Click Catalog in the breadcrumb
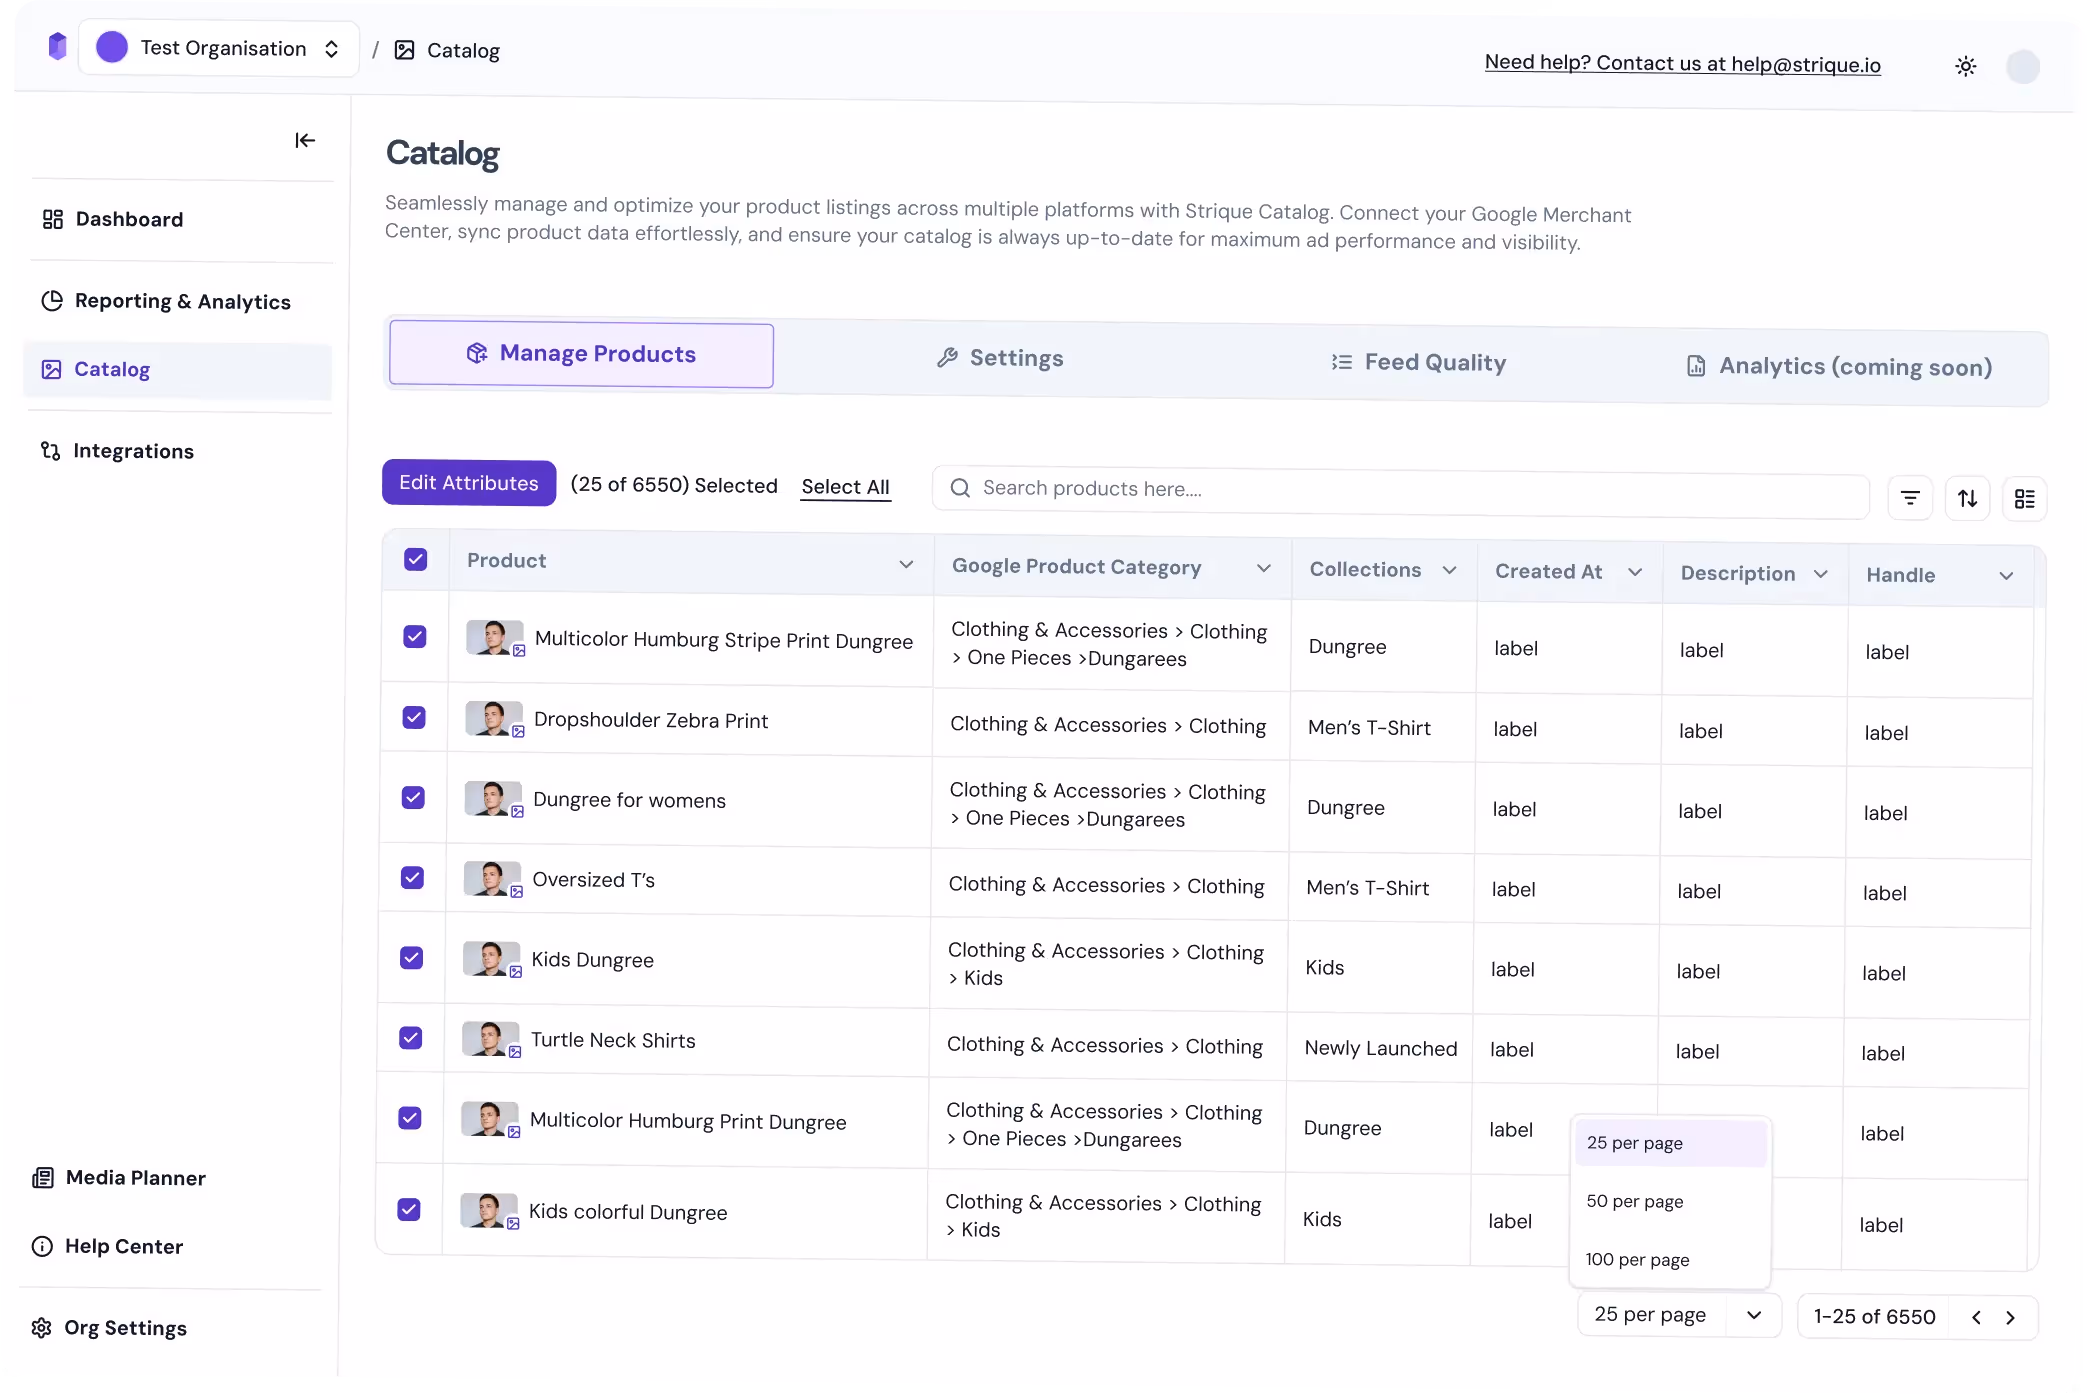 coord(463,50)
